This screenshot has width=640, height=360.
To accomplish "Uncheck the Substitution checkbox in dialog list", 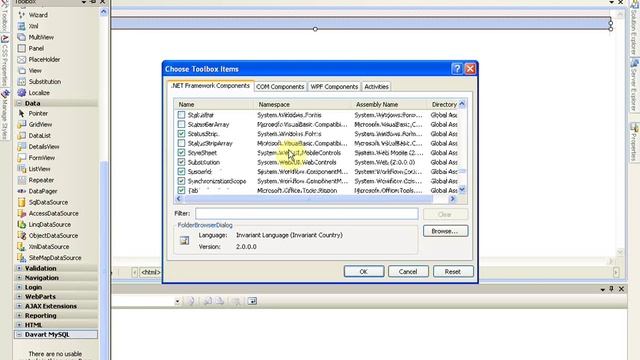I will tap(181, 162).
